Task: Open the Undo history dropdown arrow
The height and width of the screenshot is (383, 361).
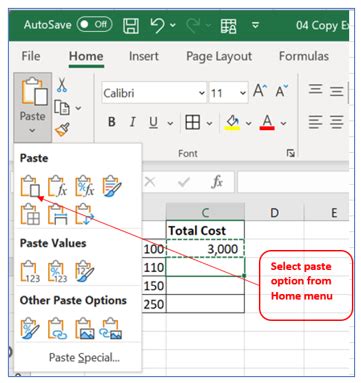Action: pyautogui.click(x=173, y=25)
